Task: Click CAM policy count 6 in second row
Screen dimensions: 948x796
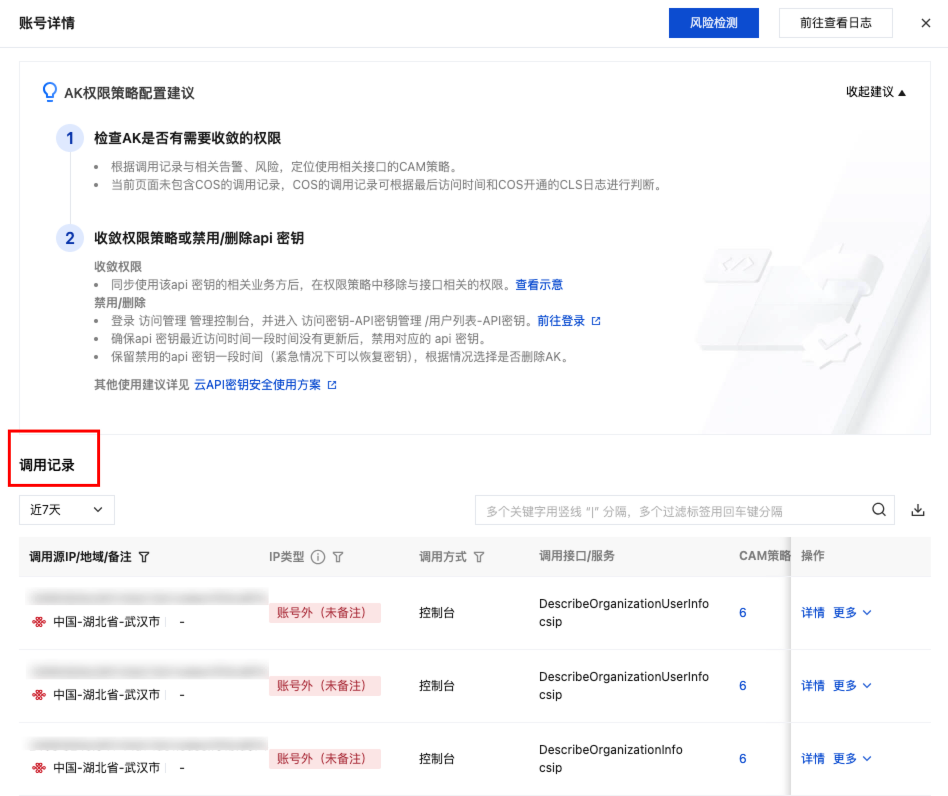Action: click(x=743, y=686)
